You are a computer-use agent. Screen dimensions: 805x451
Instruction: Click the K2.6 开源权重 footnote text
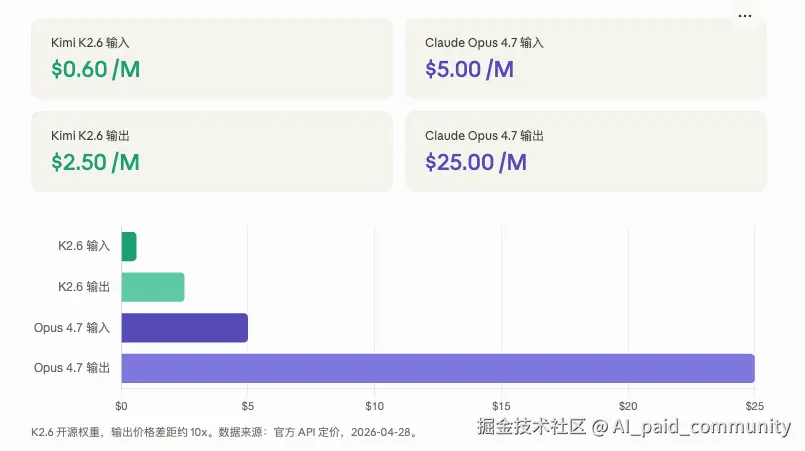click(225, 433)
